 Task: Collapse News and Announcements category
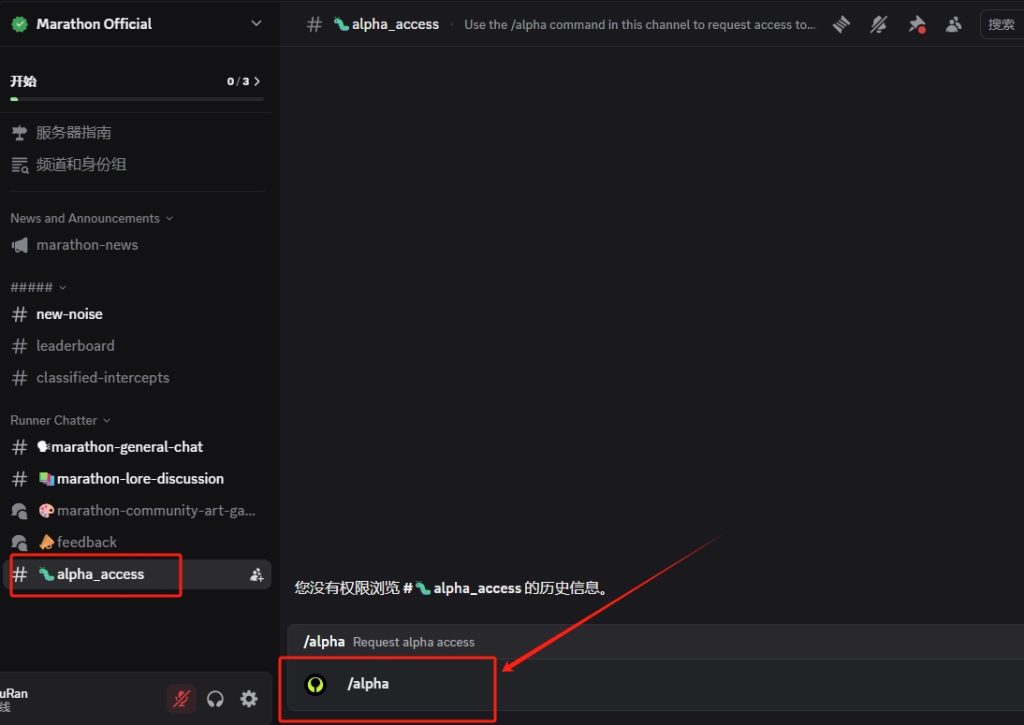(91, 218)
